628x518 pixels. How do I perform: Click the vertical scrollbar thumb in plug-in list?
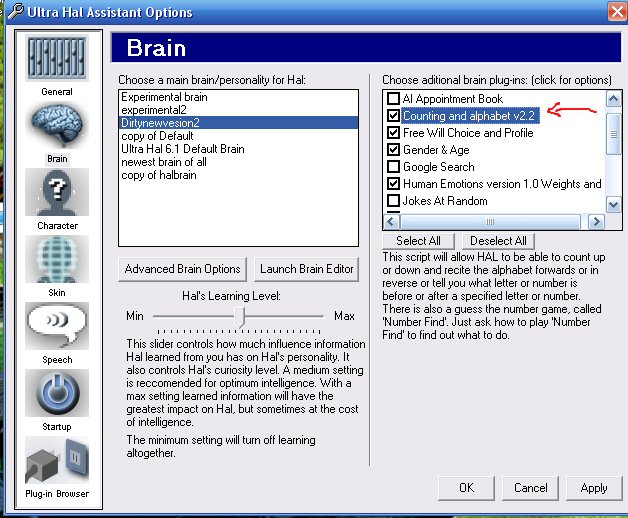pyautogui.click(x=613, y=134)
